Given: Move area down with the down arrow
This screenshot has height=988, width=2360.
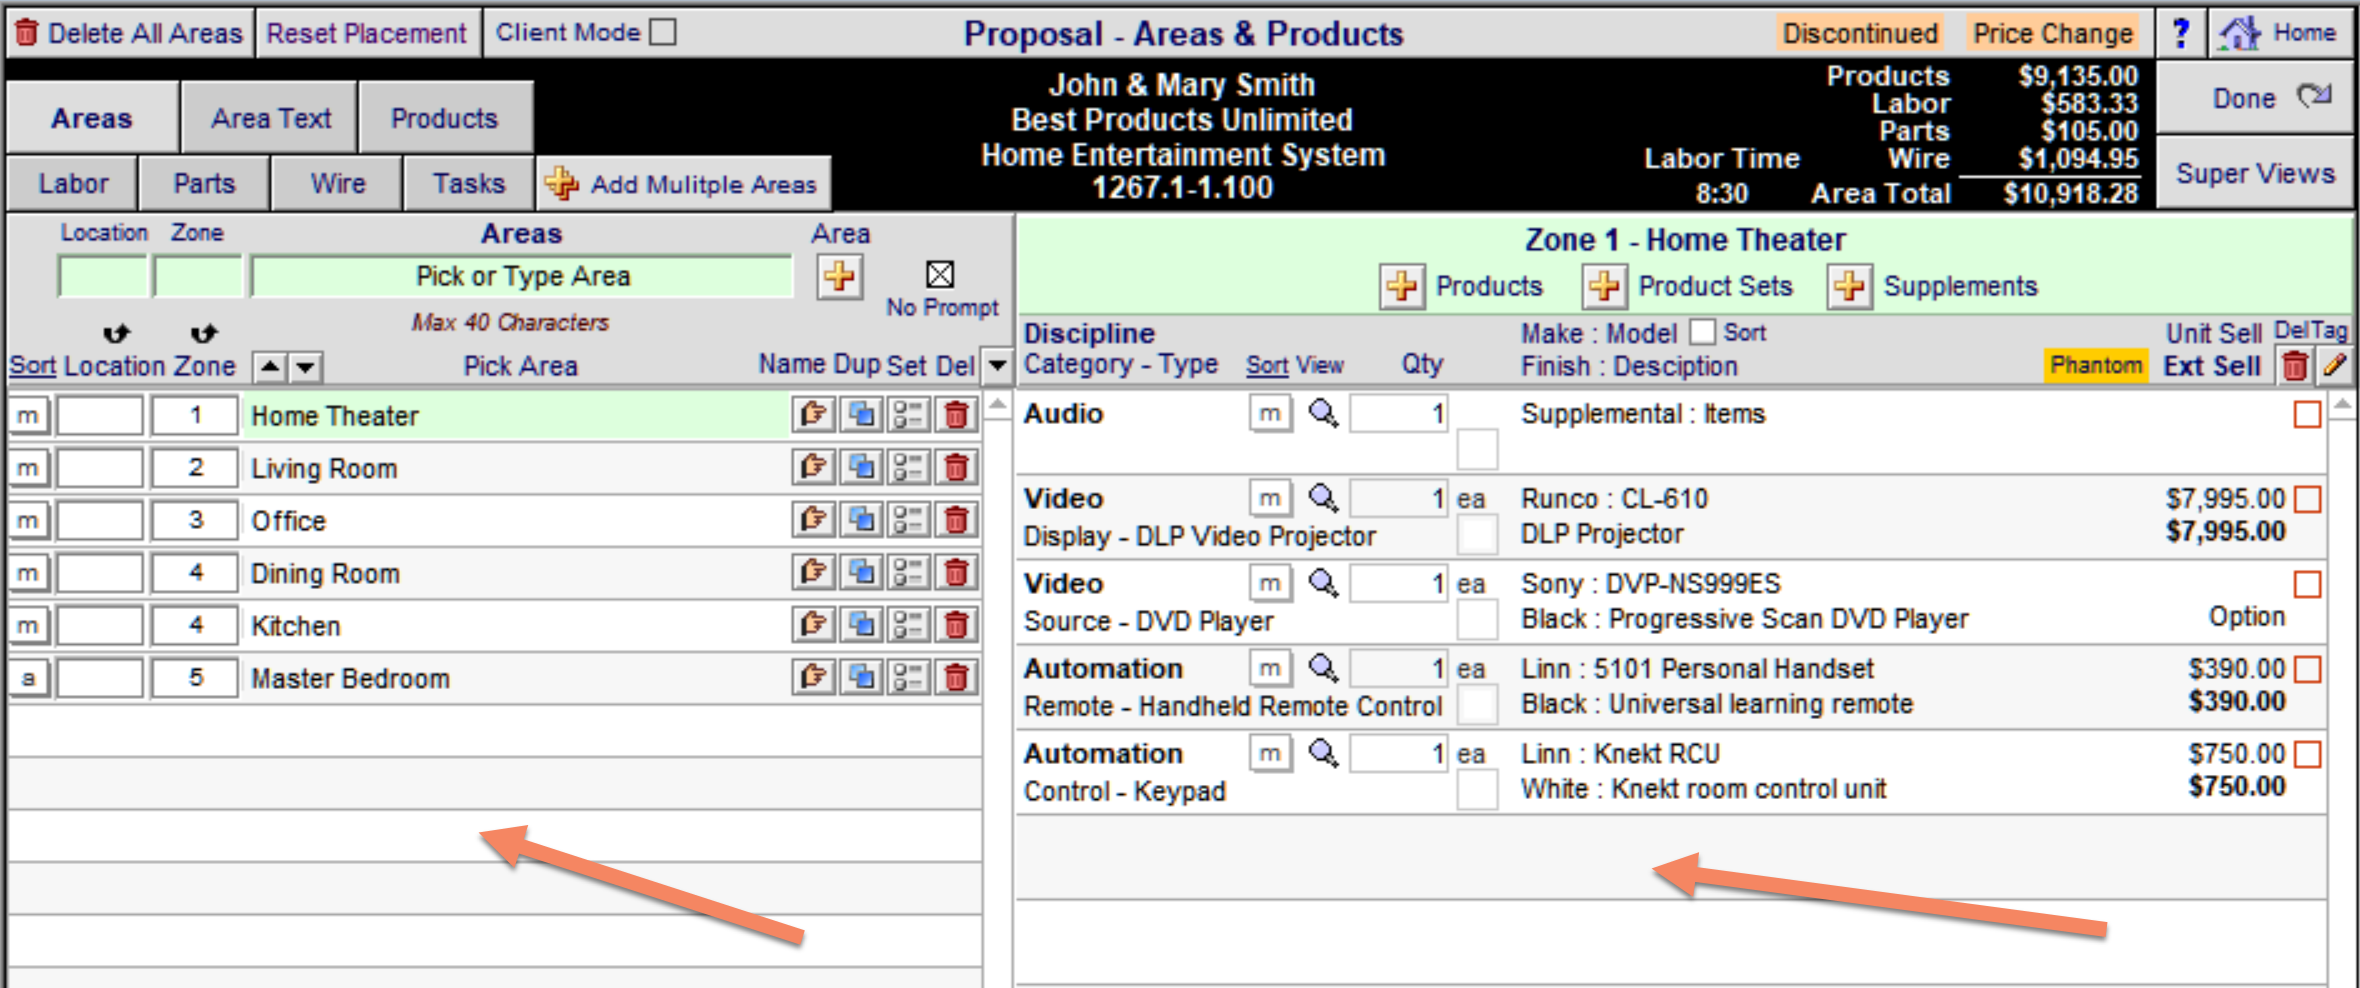Looking at the screenshot, I should point(306,367).
